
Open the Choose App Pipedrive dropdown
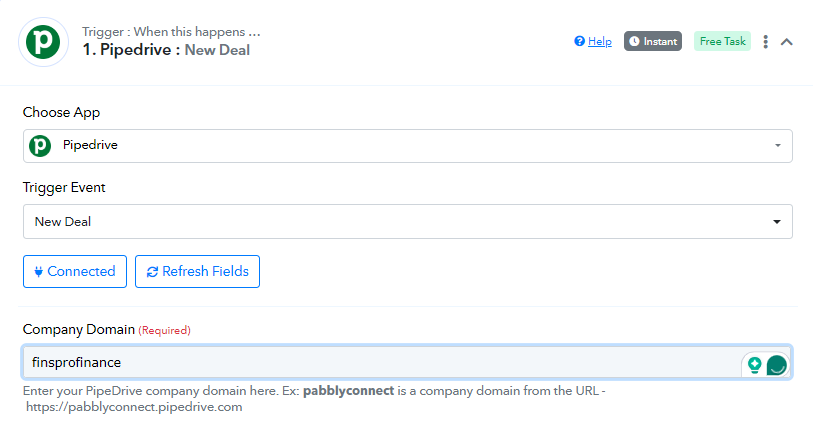tap(408, 146)
